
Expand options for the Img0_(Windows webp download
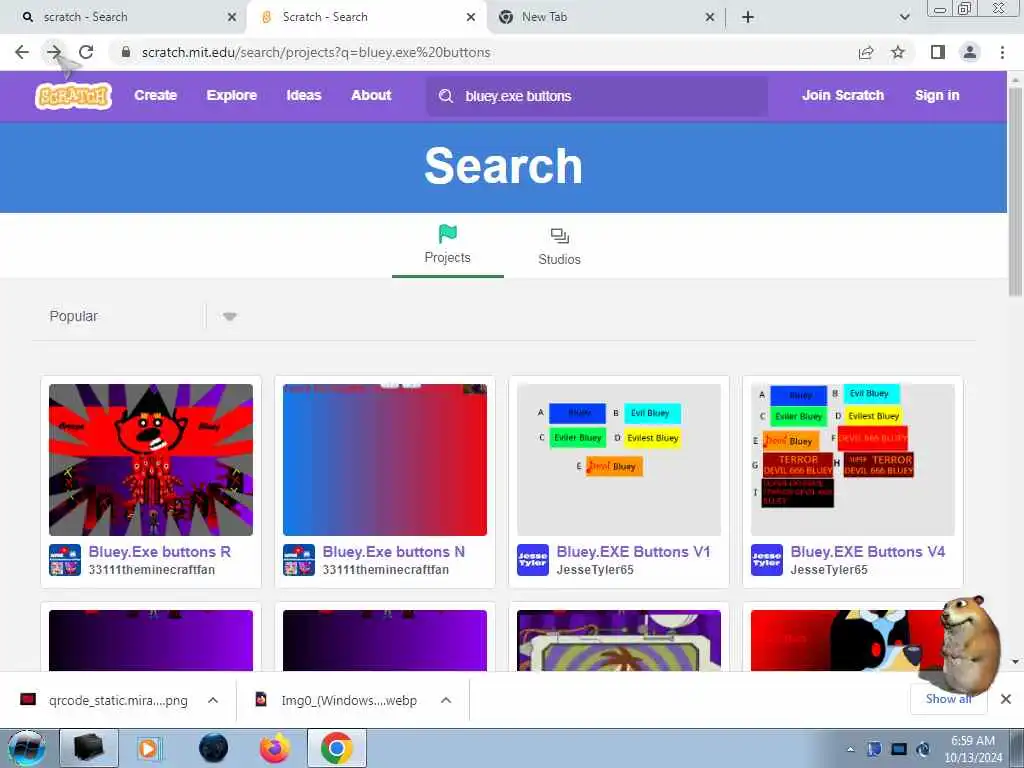pos(446,700)
